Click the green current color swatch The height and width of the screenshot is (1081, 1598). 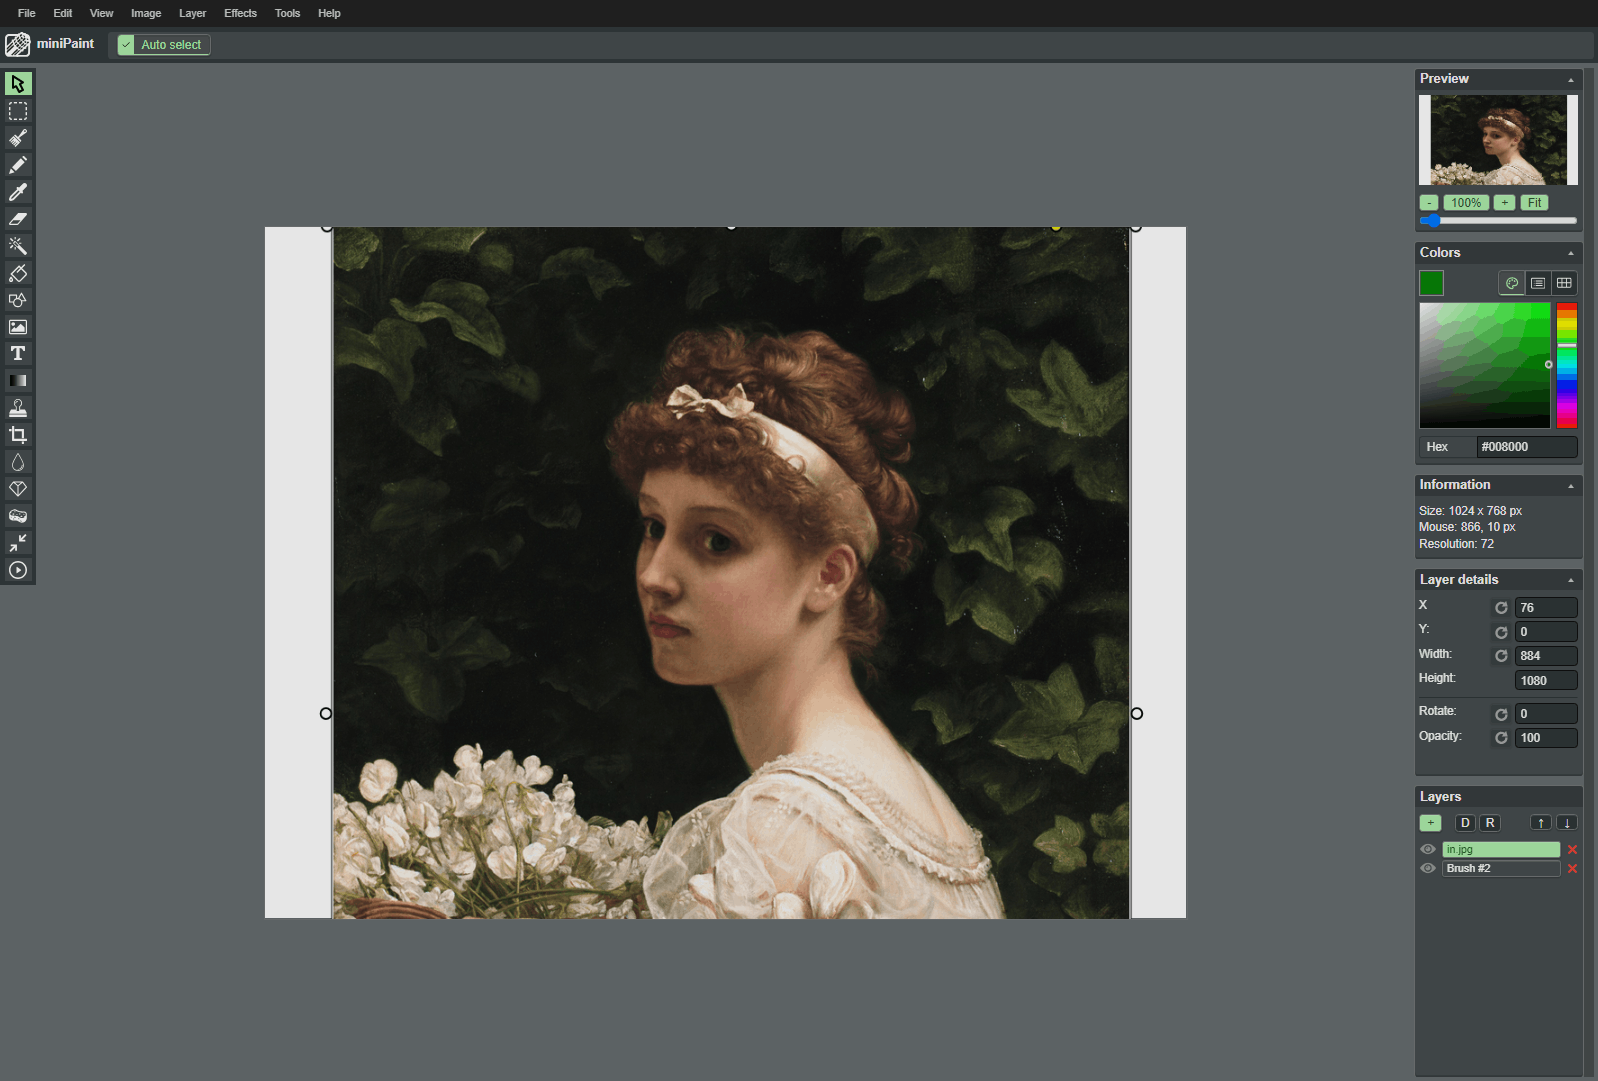pyautogui.click(x=1431, y=283)
